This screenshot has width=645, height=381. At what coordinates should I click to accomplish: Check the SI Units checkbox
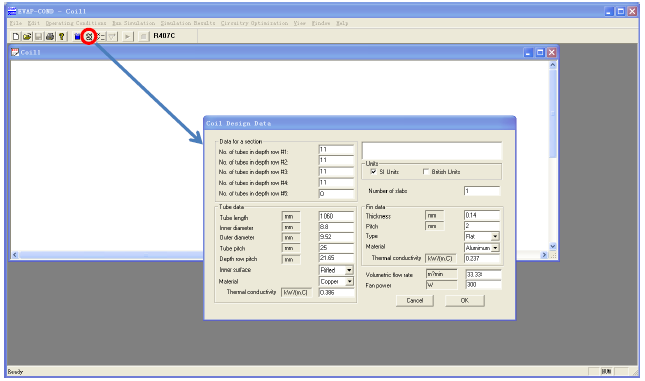tap(374, 172)
